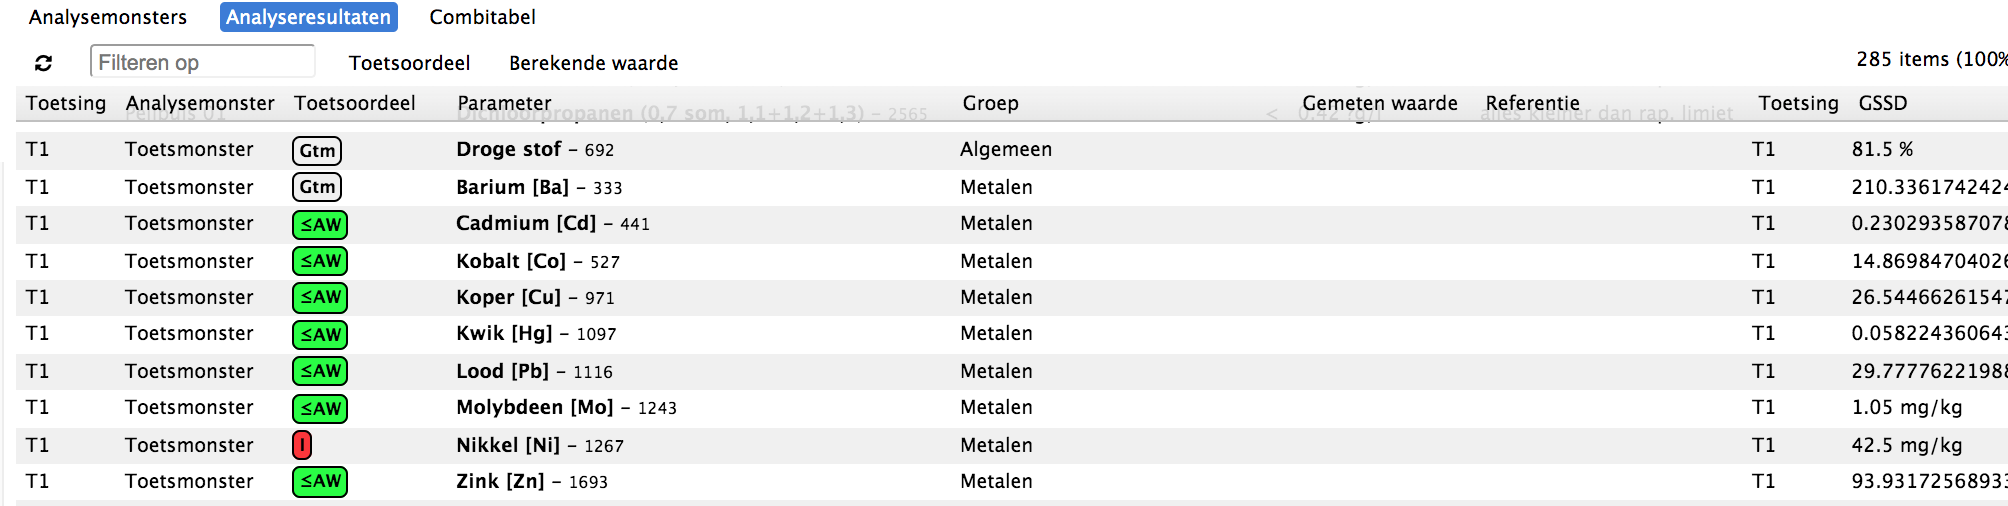Switch to the Analysemonsters tab
Viewport: 2008px width, 506px height.
pos(108,17)
